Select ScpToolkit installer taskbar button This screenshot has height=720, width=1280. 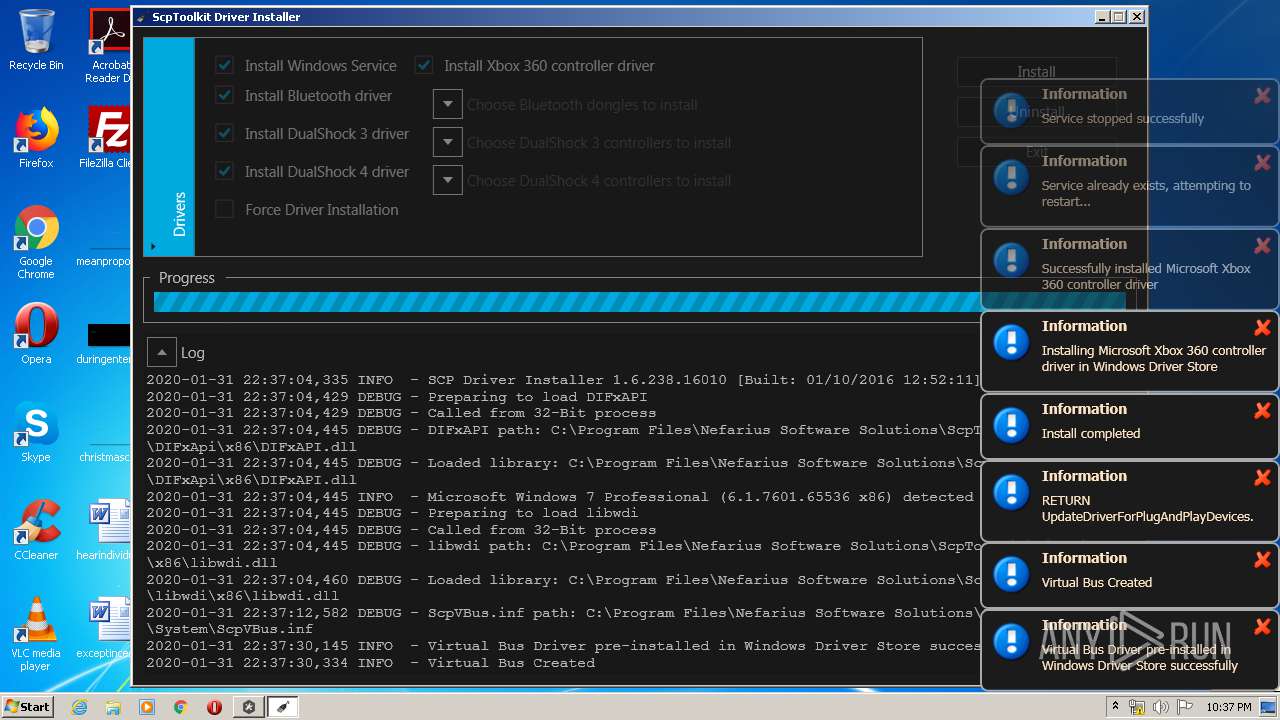click(283, 707)
